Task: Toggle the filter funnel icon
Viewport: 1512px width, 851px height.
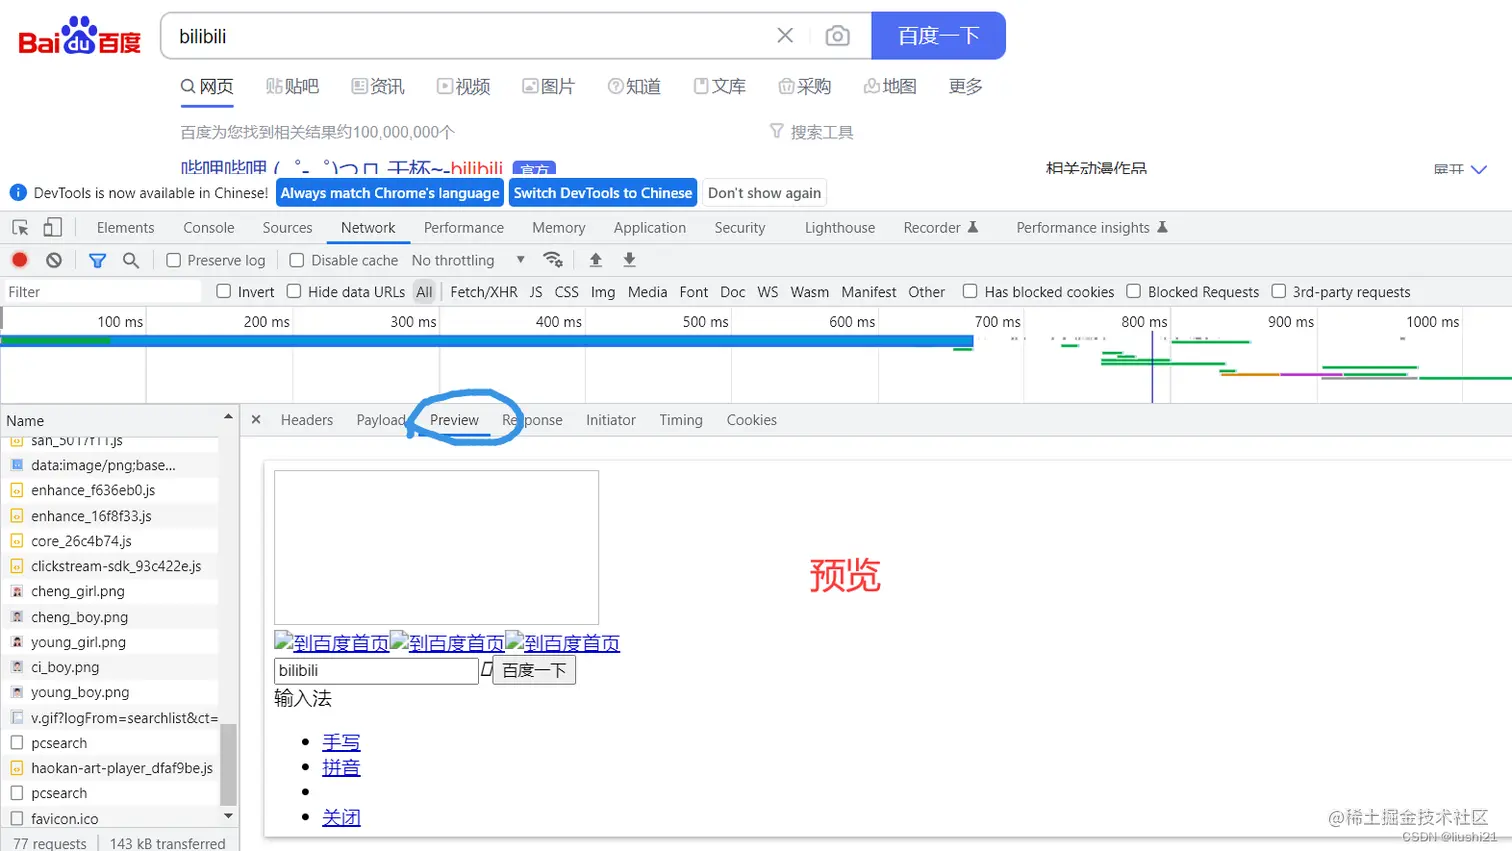Action: [x=96, y=260]
